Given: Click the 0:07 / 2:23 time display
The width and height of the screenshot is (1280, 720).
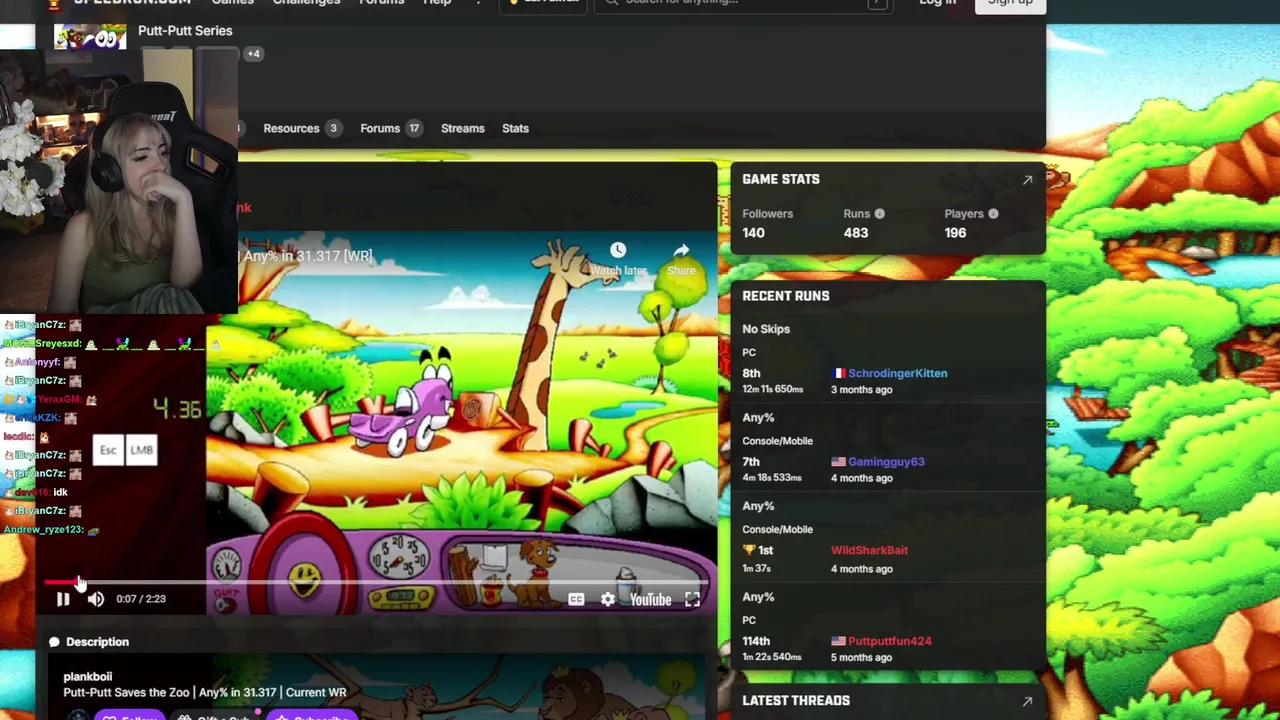Looking at the screenshot, I should [x=141, y=599].
